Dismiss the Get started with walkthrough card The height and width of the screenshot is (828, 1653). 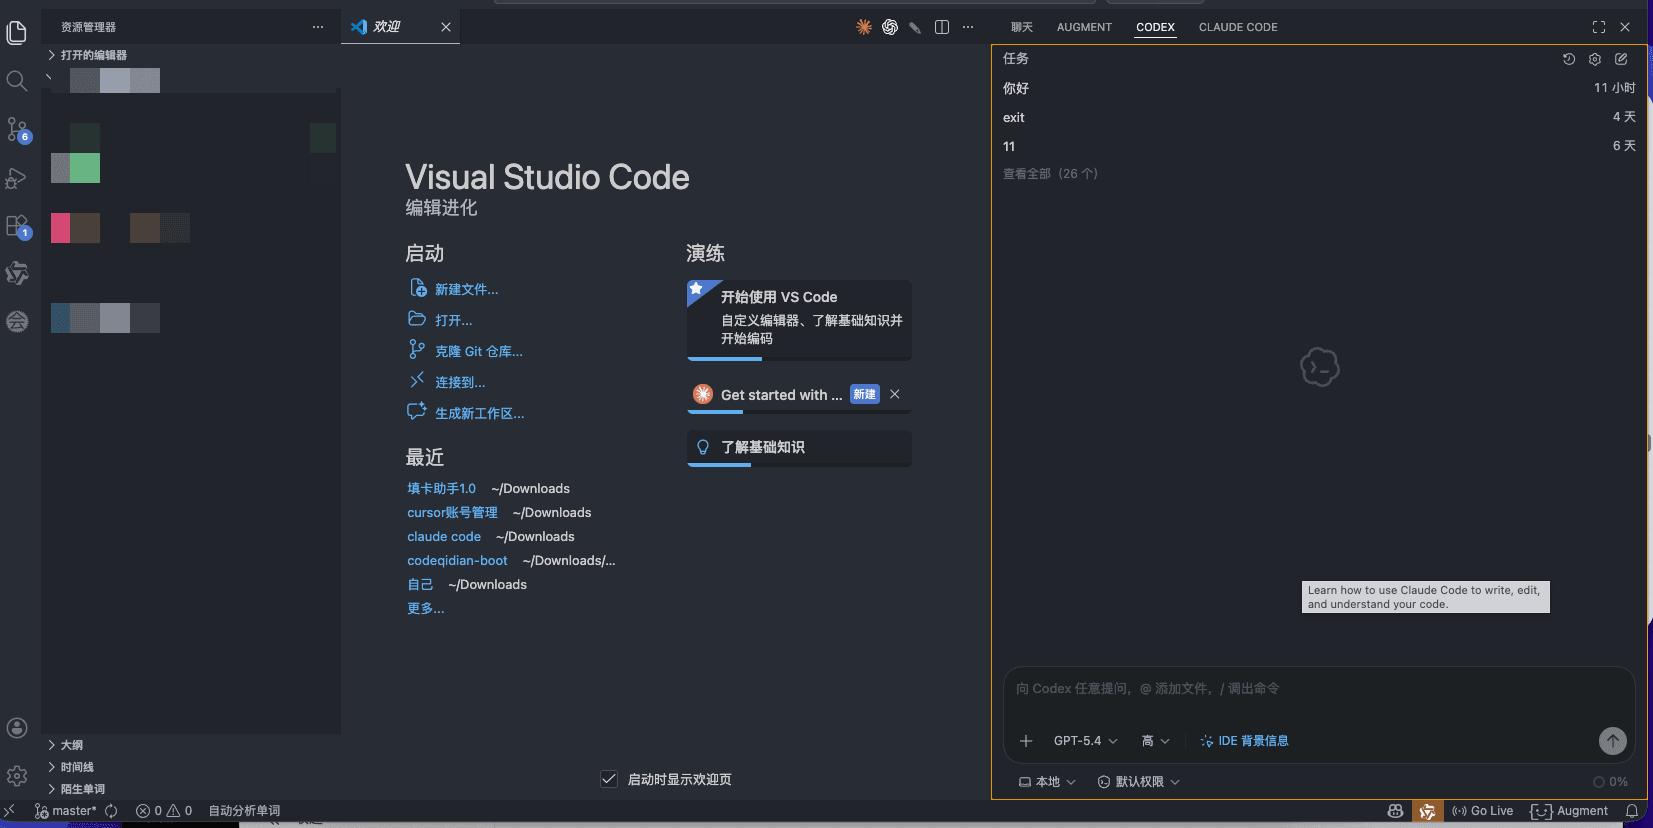895,394
